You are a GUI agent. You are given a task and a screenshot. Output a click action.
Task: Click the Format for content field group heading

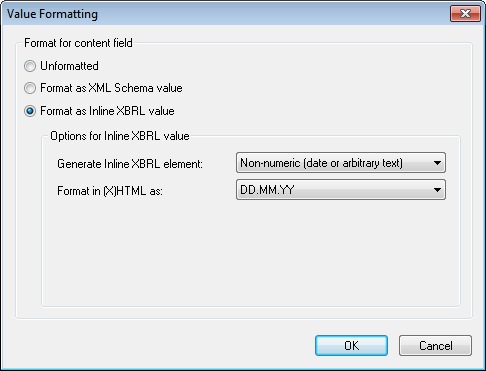(78, 43)
